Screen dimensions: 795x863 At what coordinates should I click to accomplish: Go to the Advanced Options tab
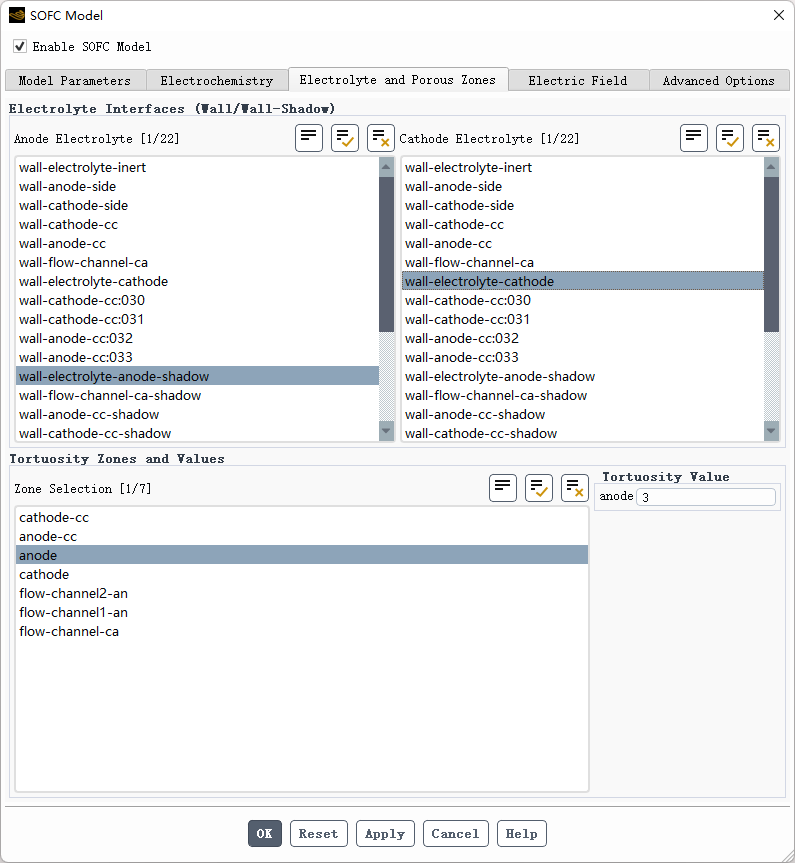(x=718, y=81)
